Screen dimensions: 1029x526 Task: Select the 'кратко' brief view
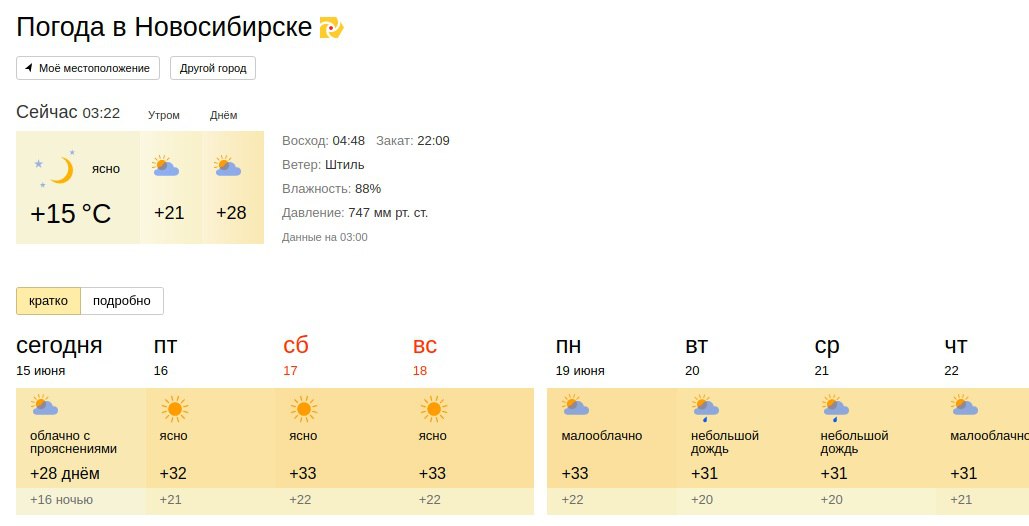(x=49, y=301)
